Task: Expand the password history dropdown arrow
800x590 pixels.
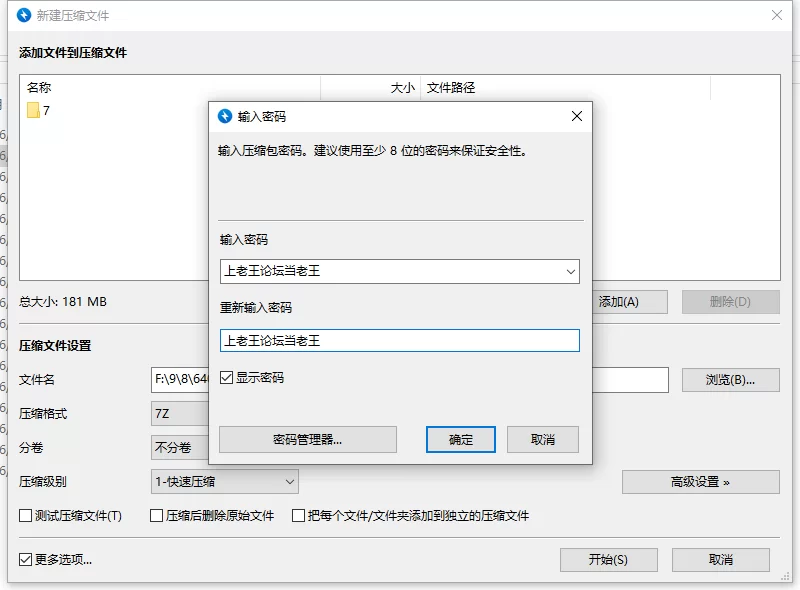Action: pos(570,271)
